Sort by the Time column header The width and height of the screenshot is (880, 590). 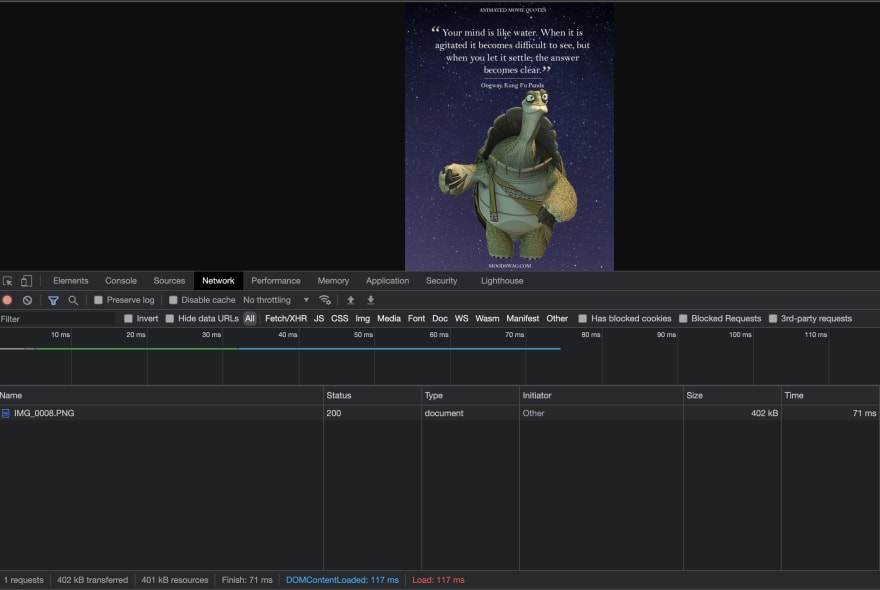point(830,395)
